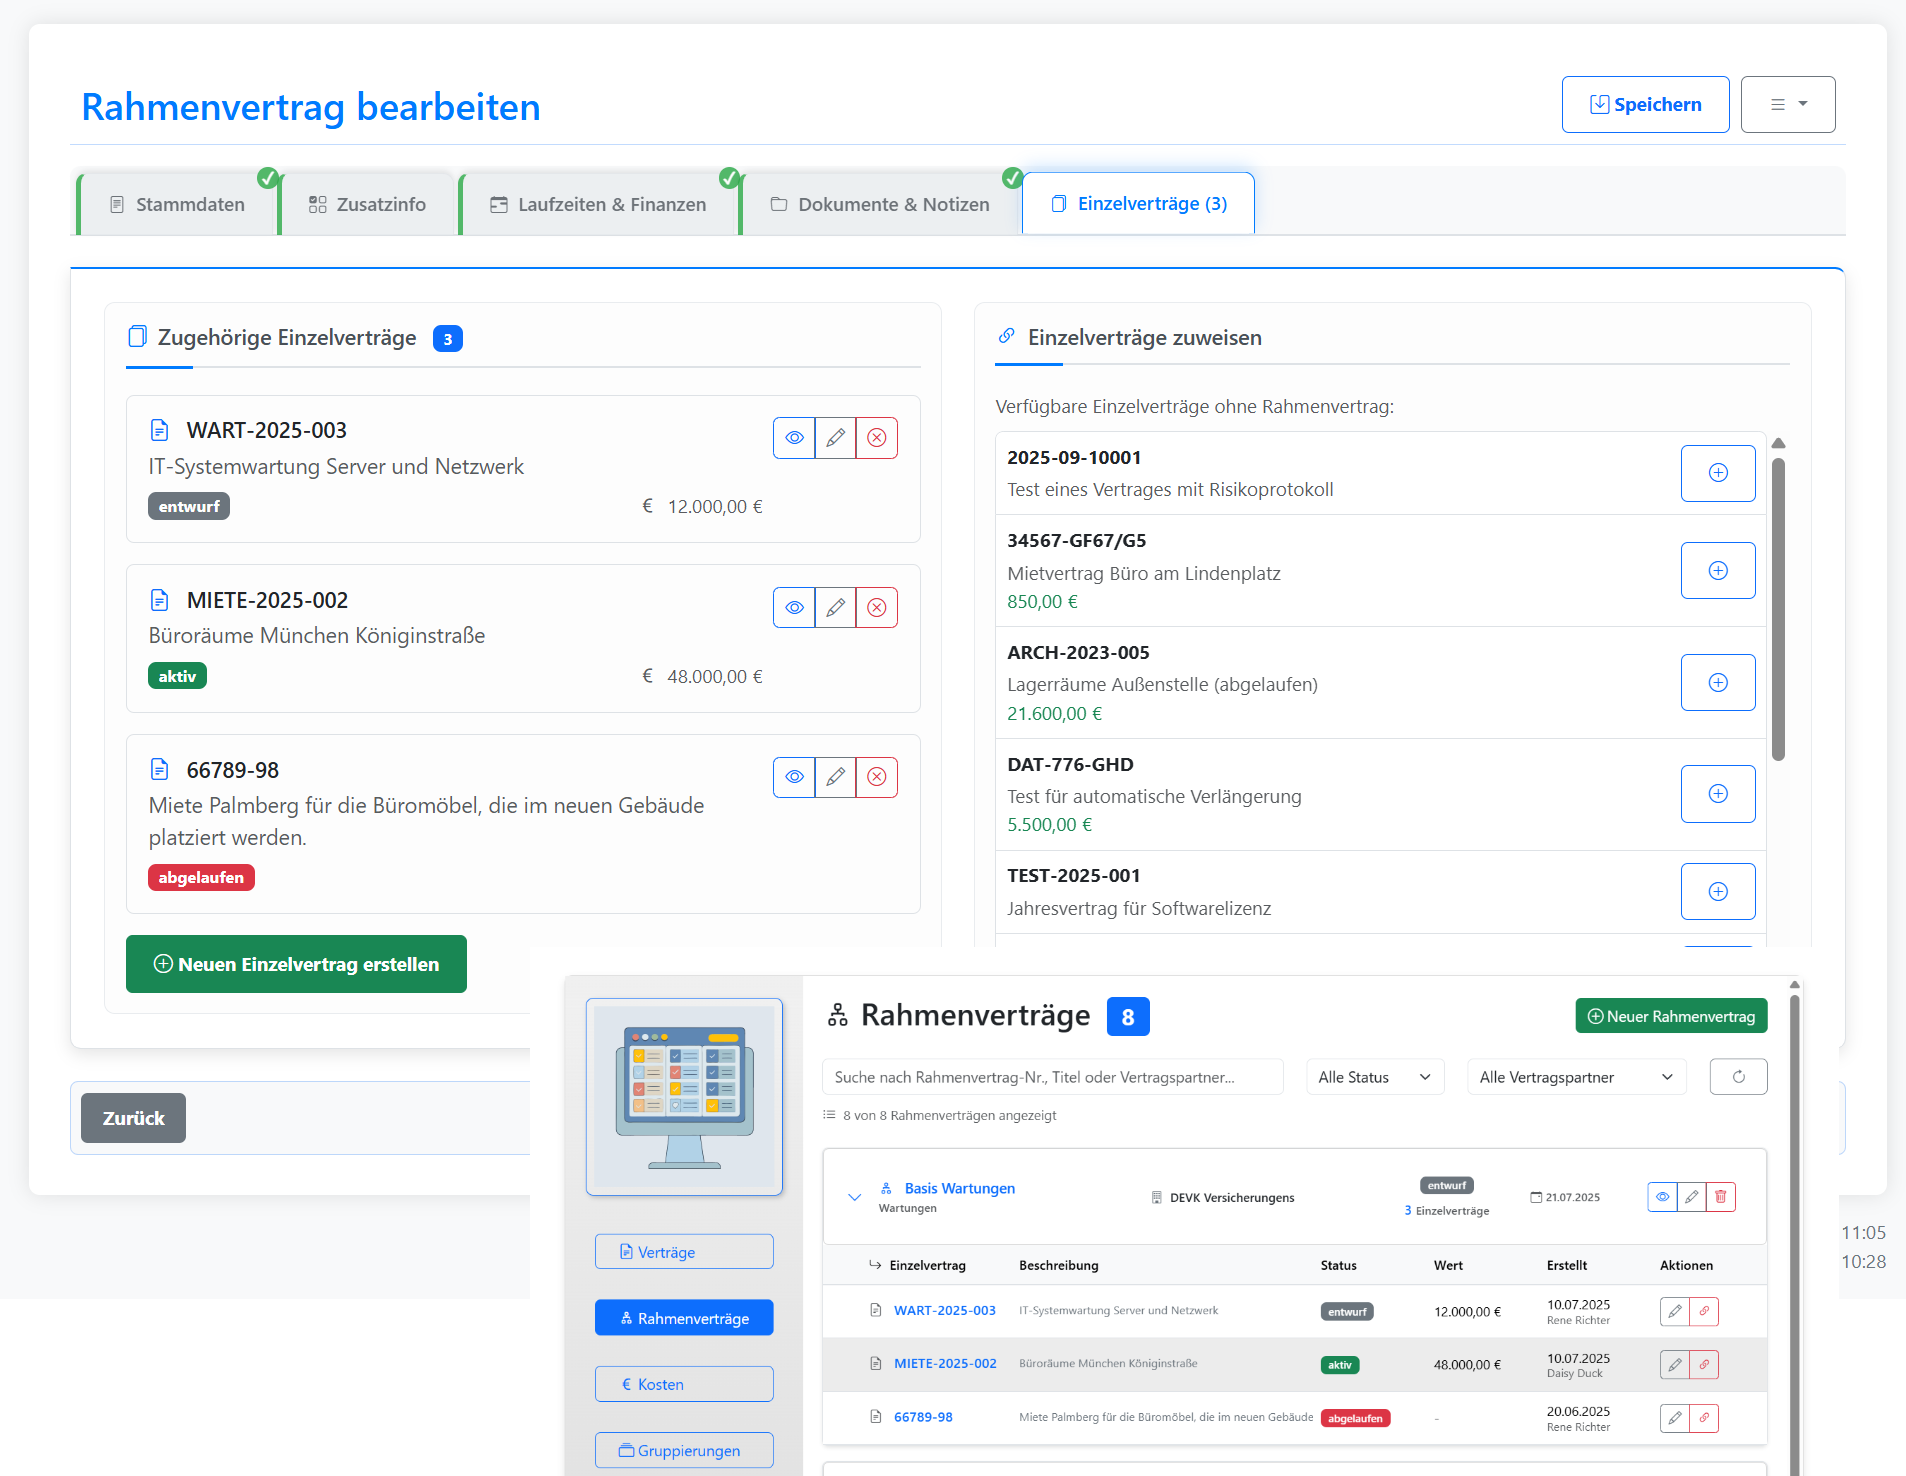This screenshot has height=1476, width=1906.
Task: Add DAT-776-GHD using its plus icon
Action: [1718, 793]
